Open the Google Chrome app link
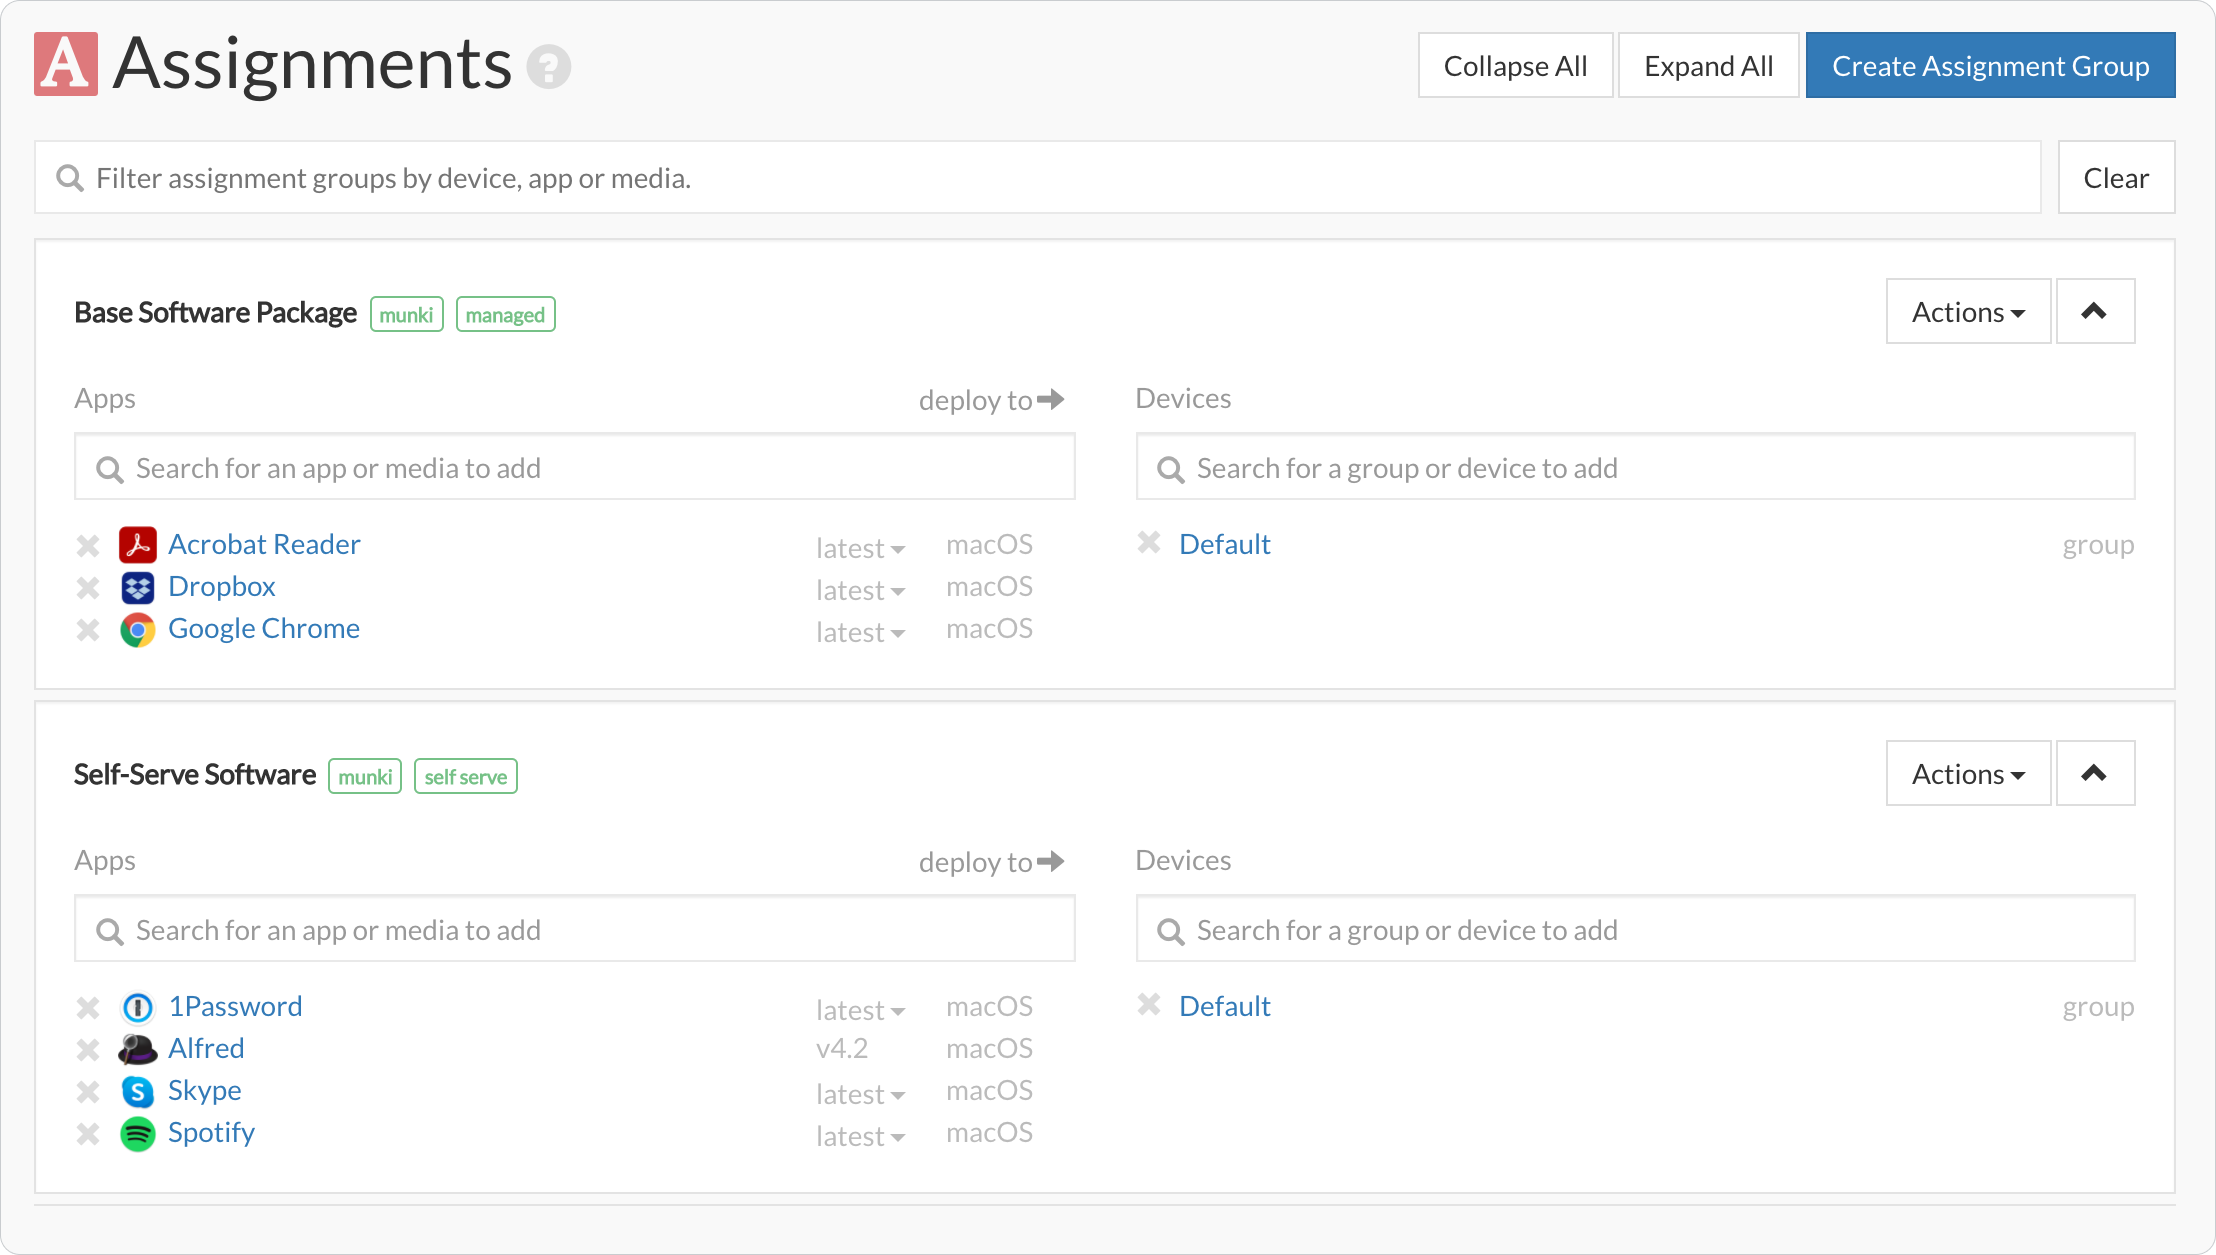The image size is (2216, 1255). [264, 629]
